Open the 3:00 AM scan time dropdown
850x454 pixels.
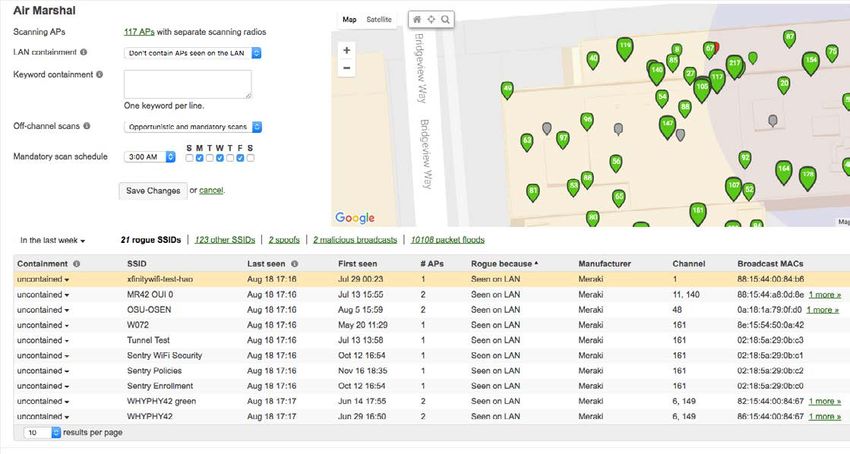click(x=150, y=157)
